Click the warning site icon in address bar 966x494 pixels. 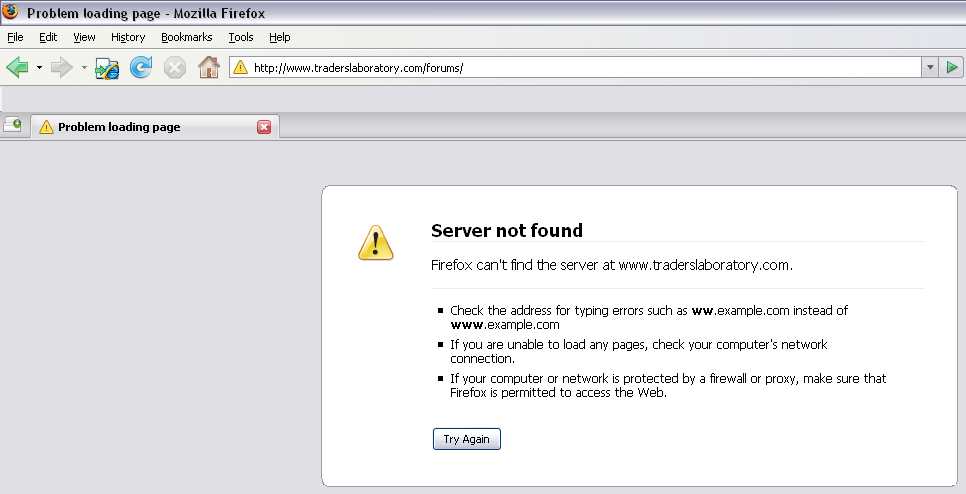pyautogui.click(x=240, y=67)
